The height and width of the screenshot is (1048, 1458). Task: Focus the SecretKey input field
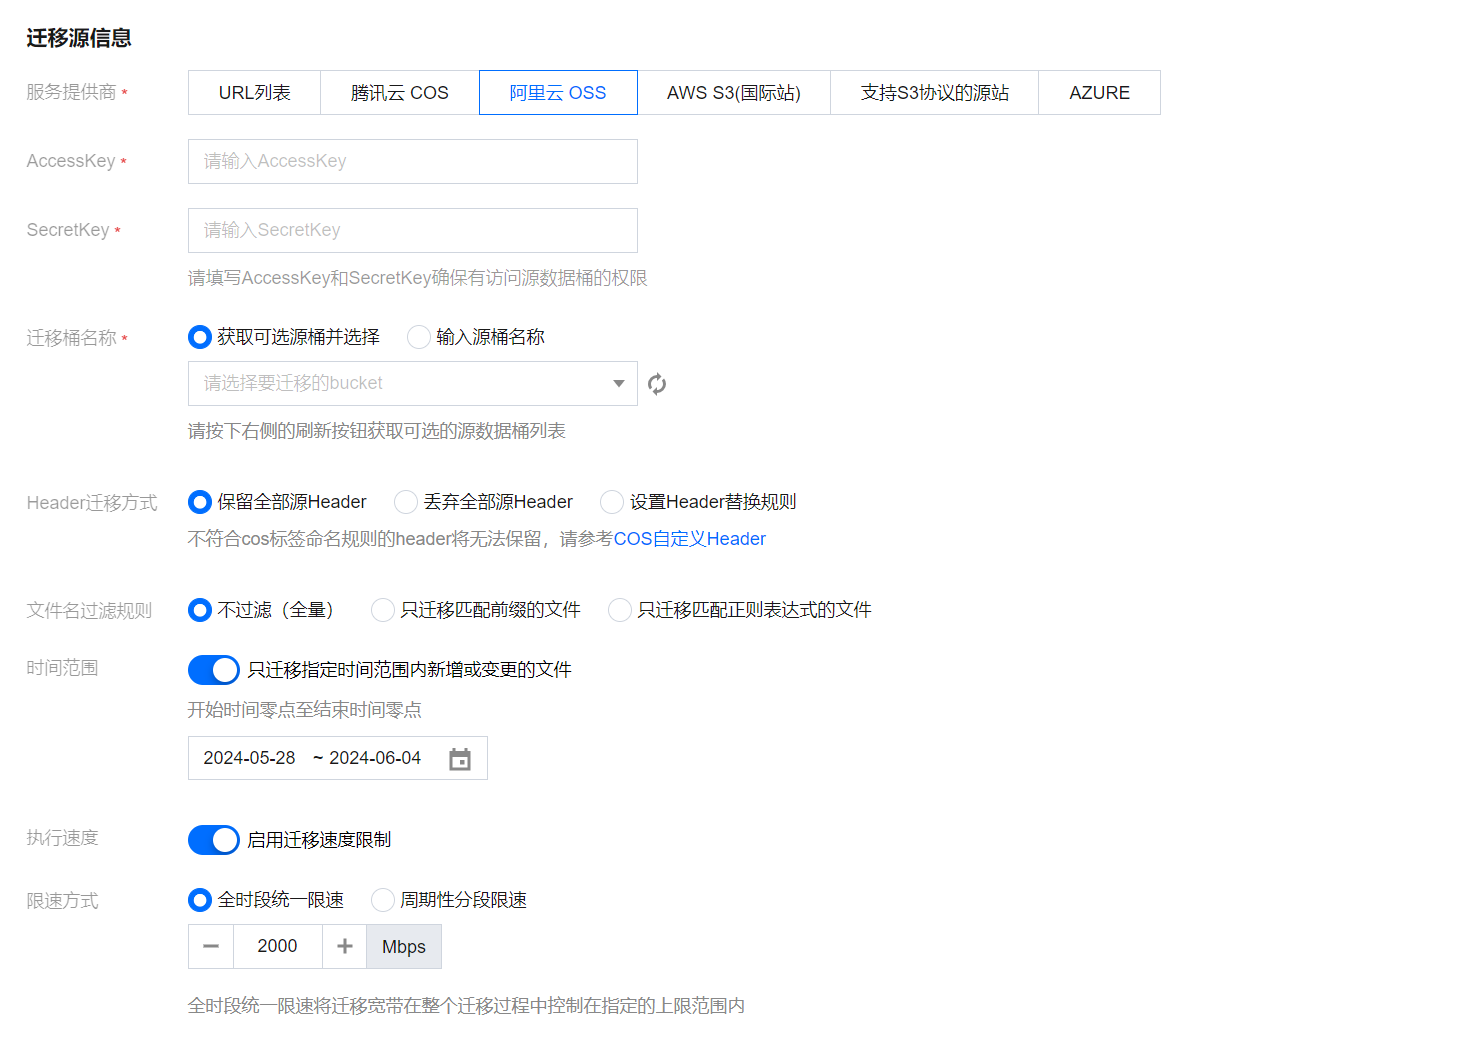tap(412, 231)
